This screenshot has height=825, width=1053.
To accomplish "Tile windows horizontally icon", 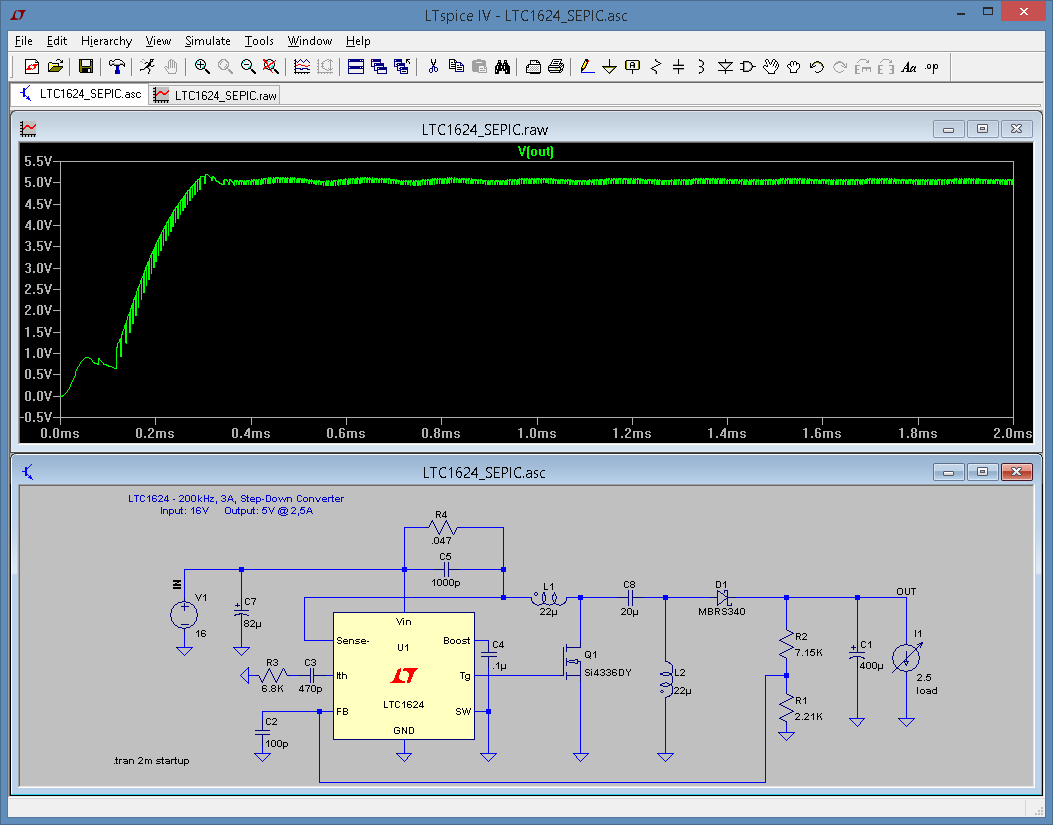I will [356, 67].
